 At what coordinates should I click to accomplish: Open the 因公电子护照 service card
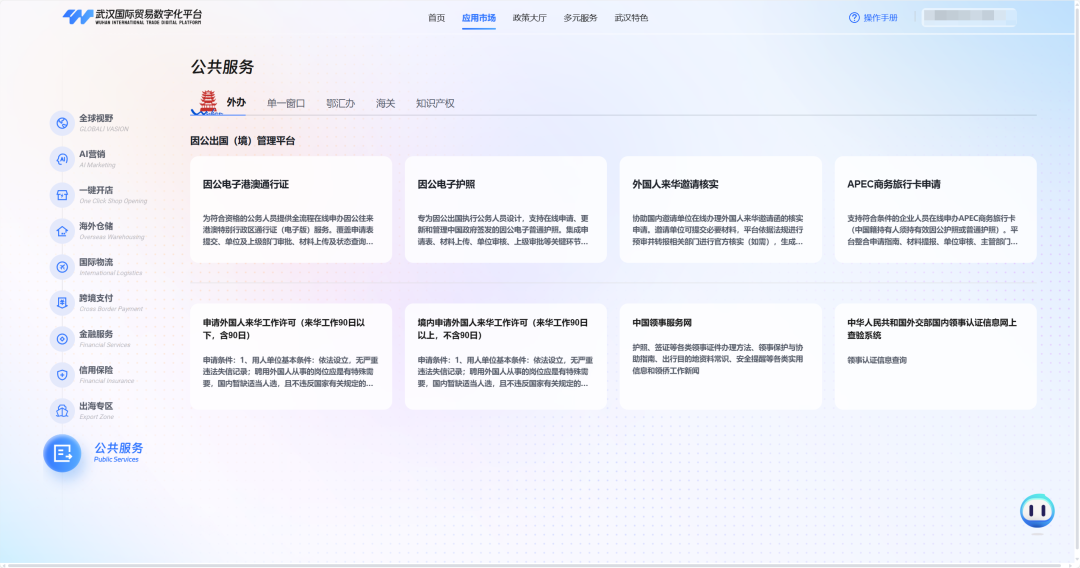pos(505,209)
